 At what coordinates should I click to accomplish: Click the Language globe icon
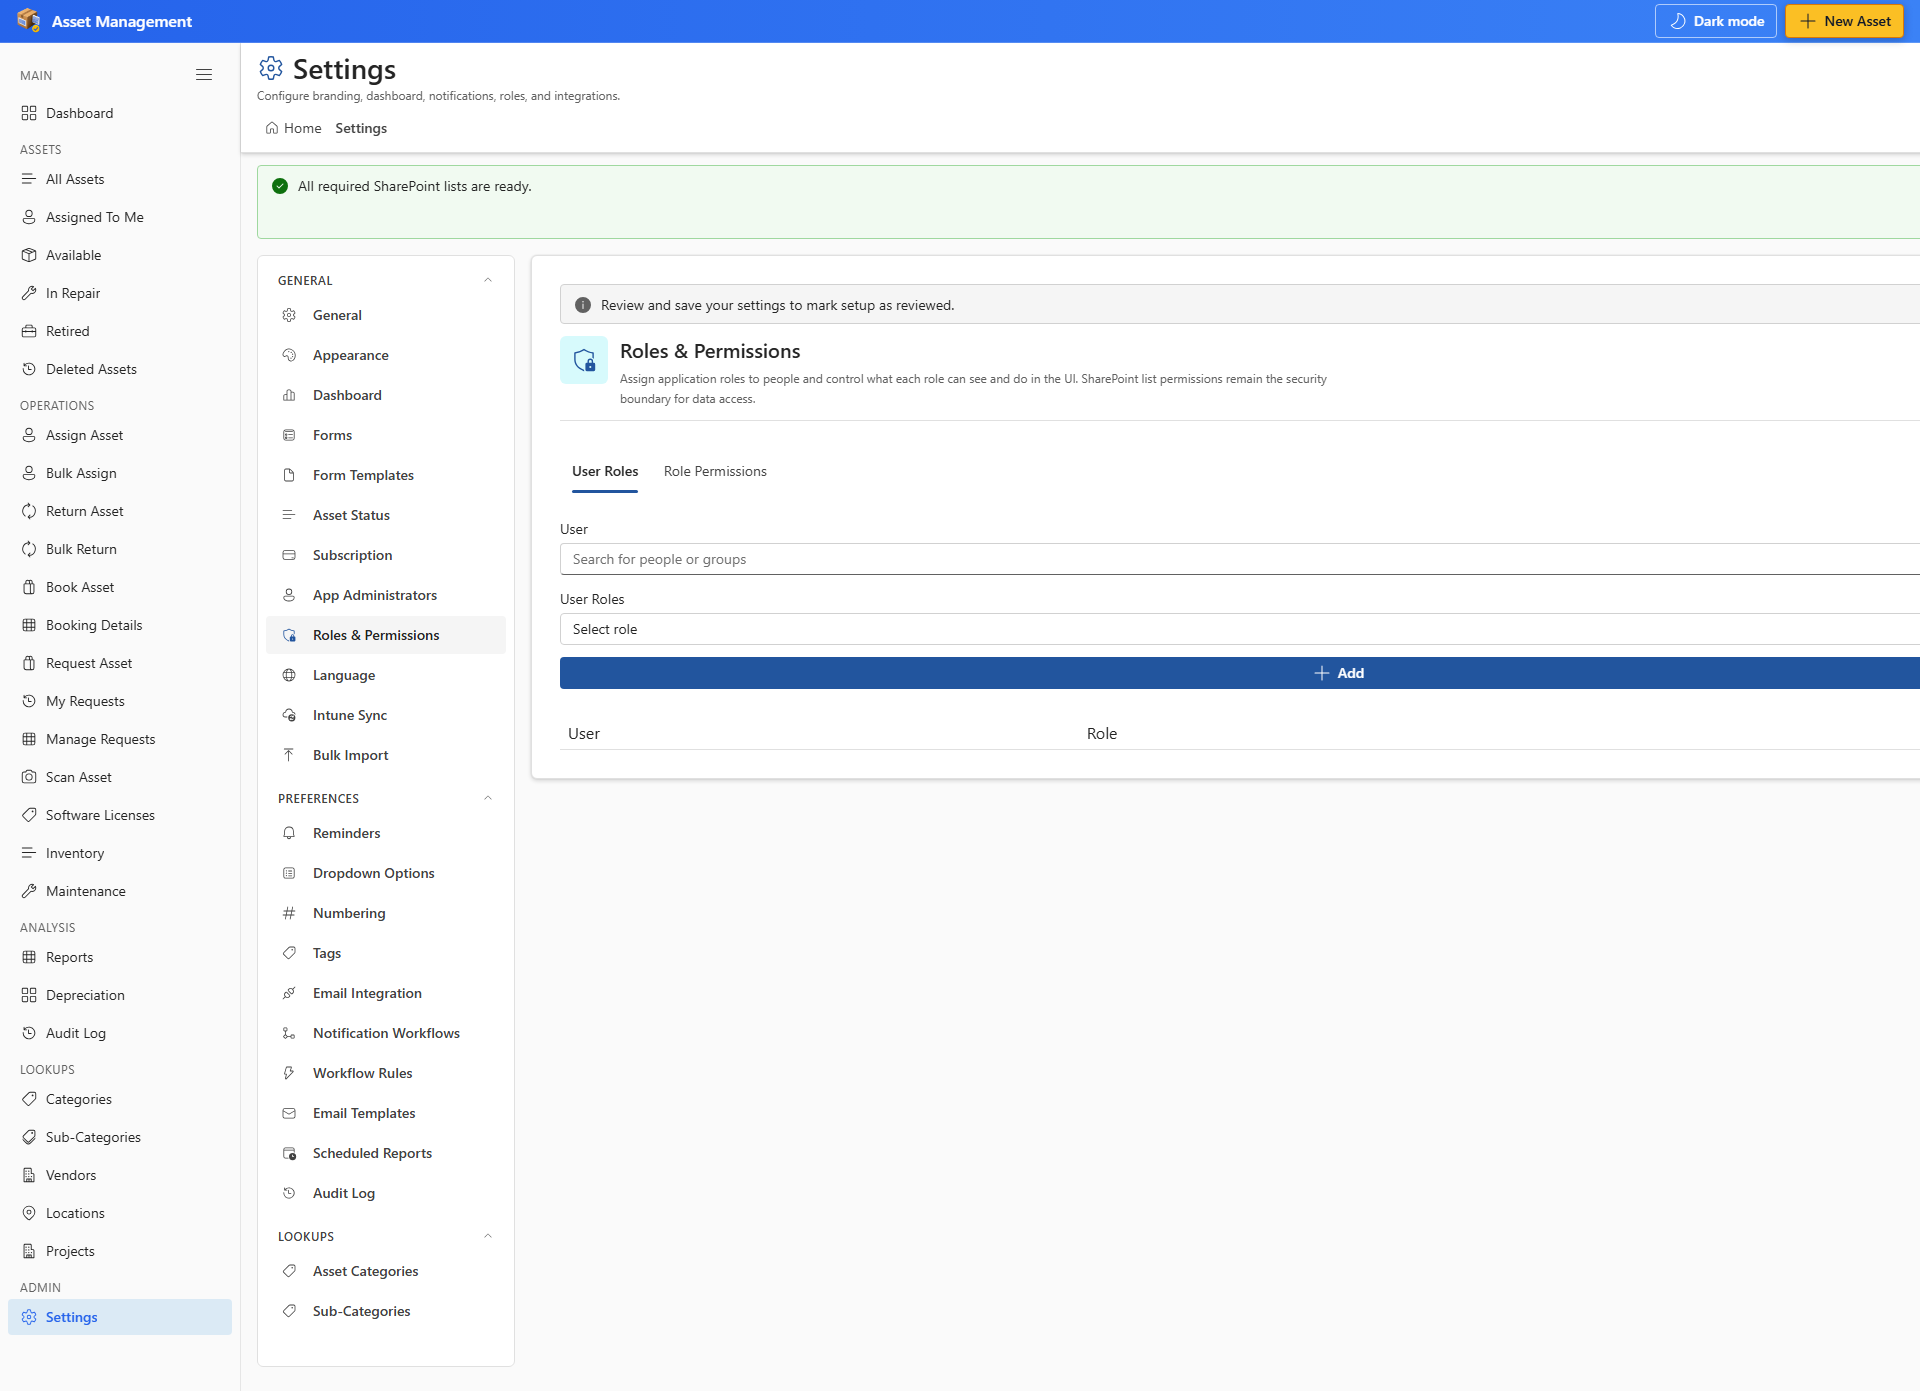click(x=289, y=675)
